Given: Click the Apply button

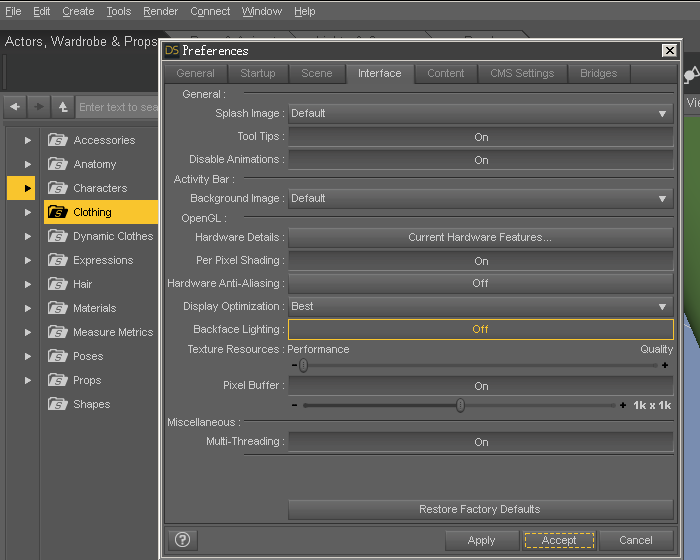Looking at the screenshot, I should pyautogui.click(x=481, y=540).
